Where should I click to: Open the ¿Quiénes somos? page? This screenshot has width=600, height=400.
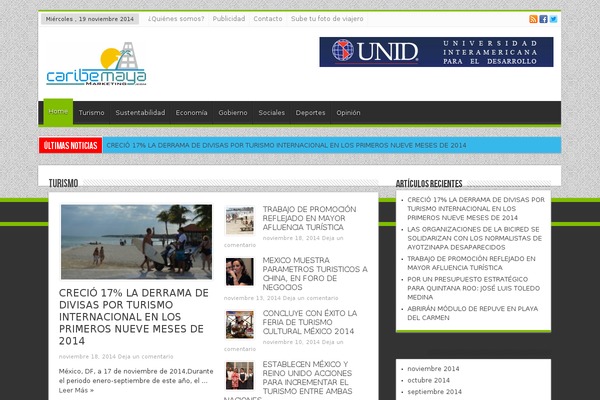click(176, 19)
